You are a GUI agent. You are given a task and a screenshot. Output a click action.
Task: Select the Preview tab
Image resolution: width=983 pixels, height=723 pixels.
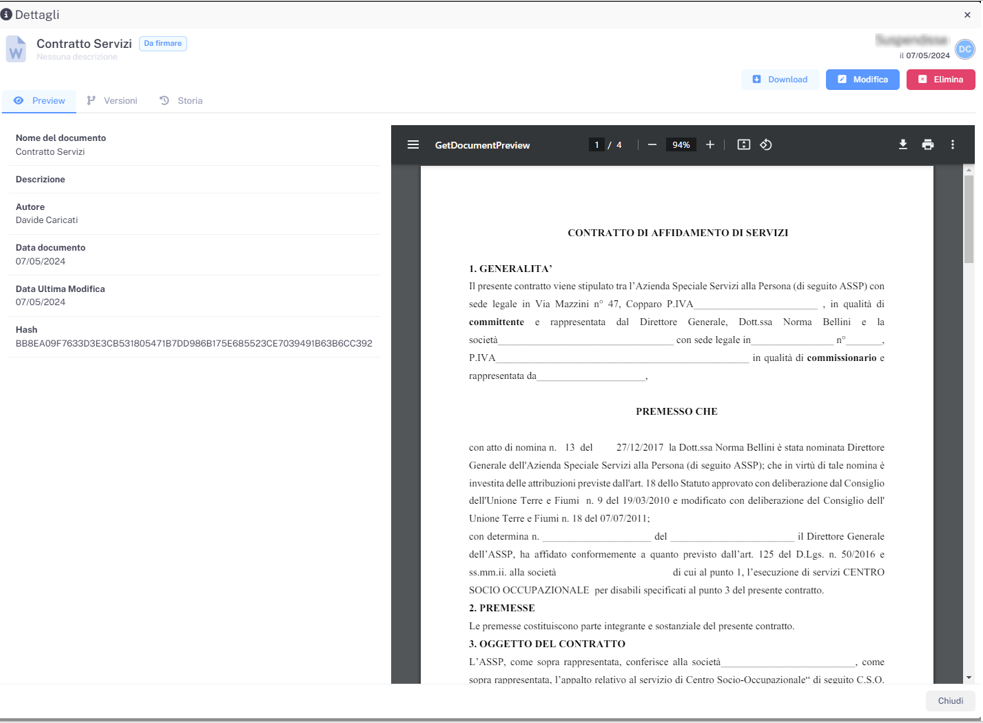pyautogui.click(x=39, y=101)
